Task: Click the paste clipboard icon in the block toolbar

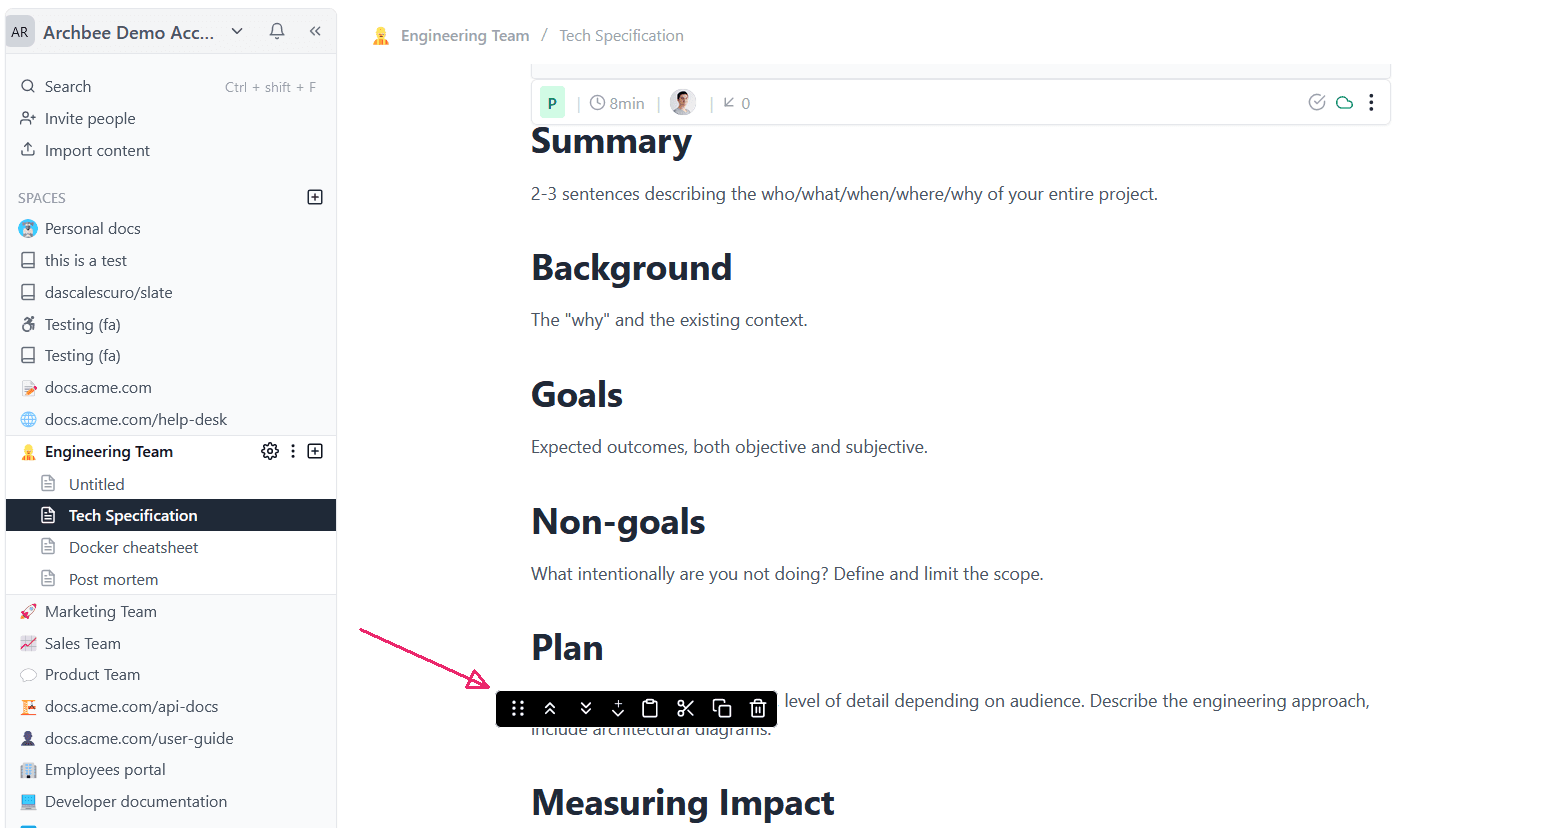Action: click(x=650, y=709)
